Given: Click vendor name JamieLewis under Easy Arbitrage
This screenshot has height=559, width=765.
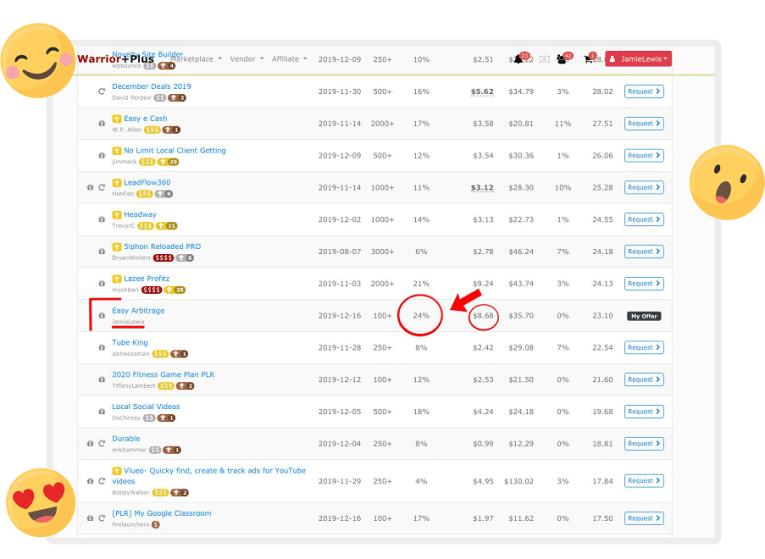Looking at the screenshot, I should pyautogui.click(x=128, y=322).
